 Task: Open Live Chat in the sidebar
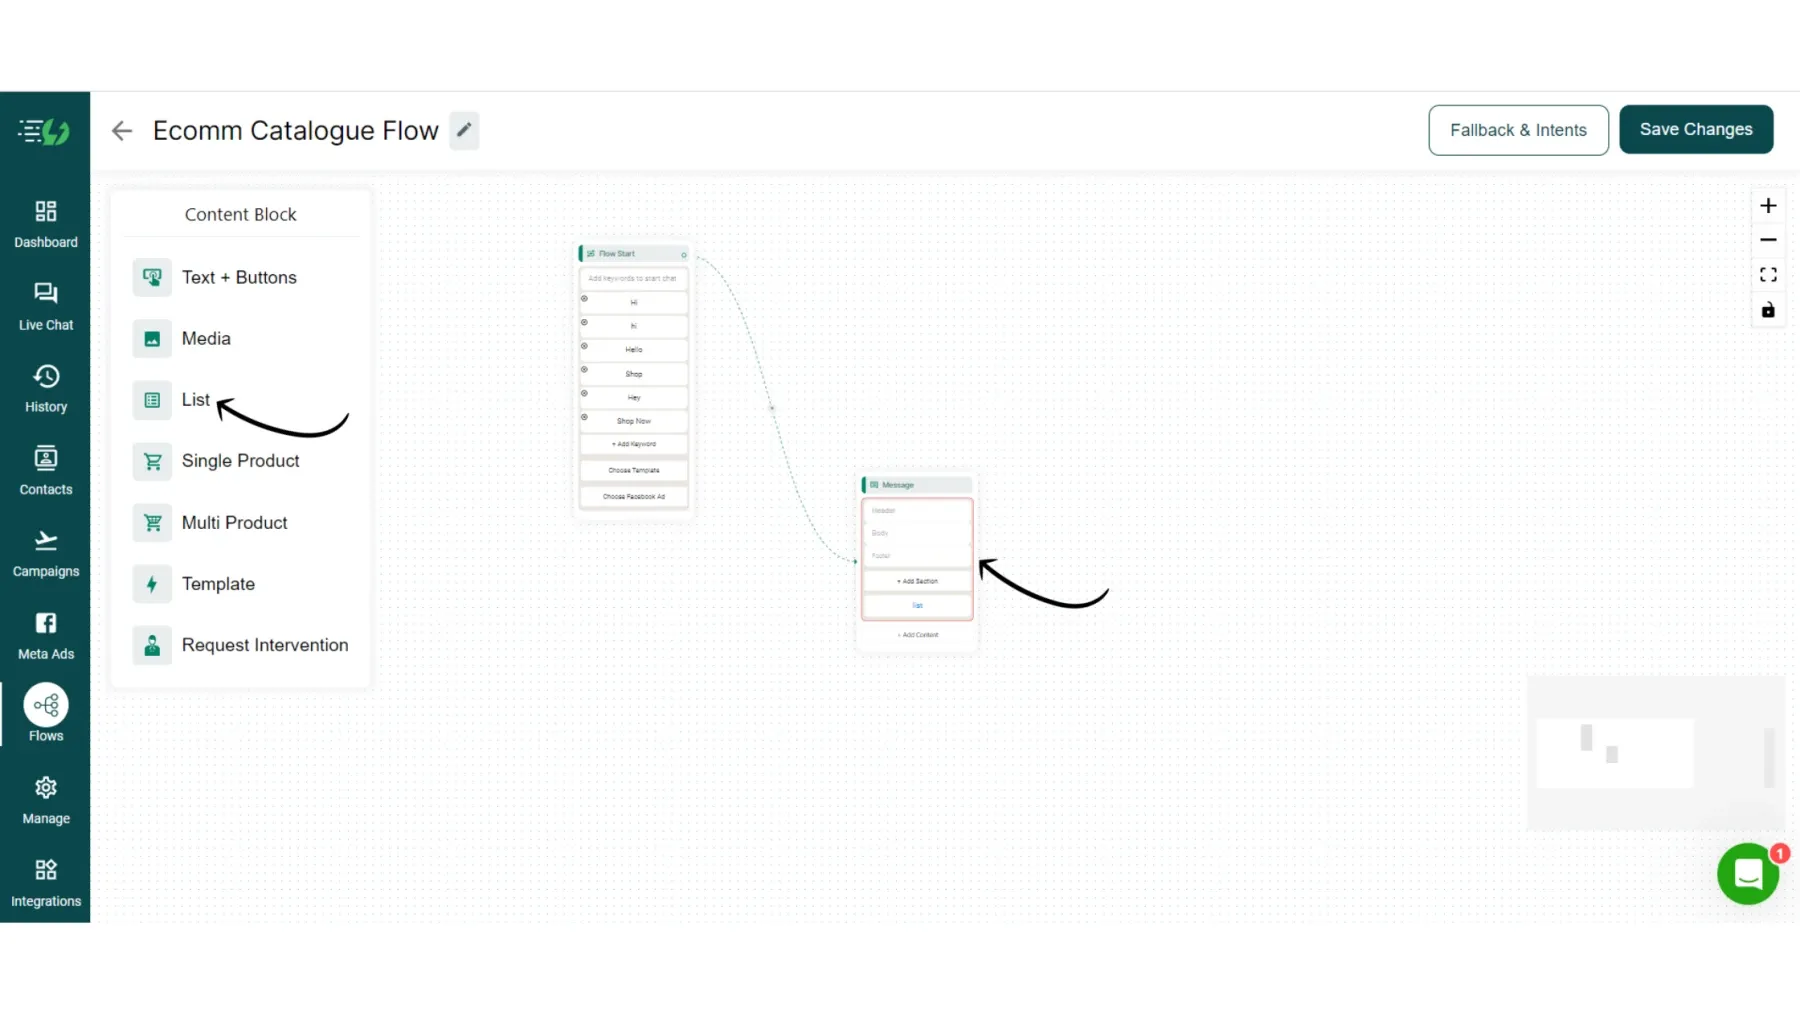pos(45,306)
